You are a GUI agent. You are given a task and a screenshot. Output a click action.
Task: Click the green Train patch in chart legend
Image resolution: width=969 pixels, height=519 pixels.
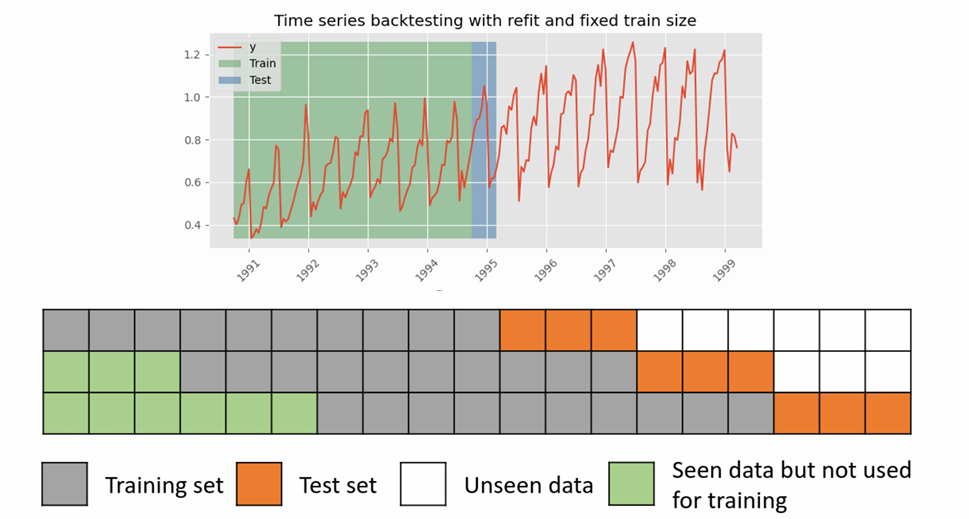click(229, 63)
